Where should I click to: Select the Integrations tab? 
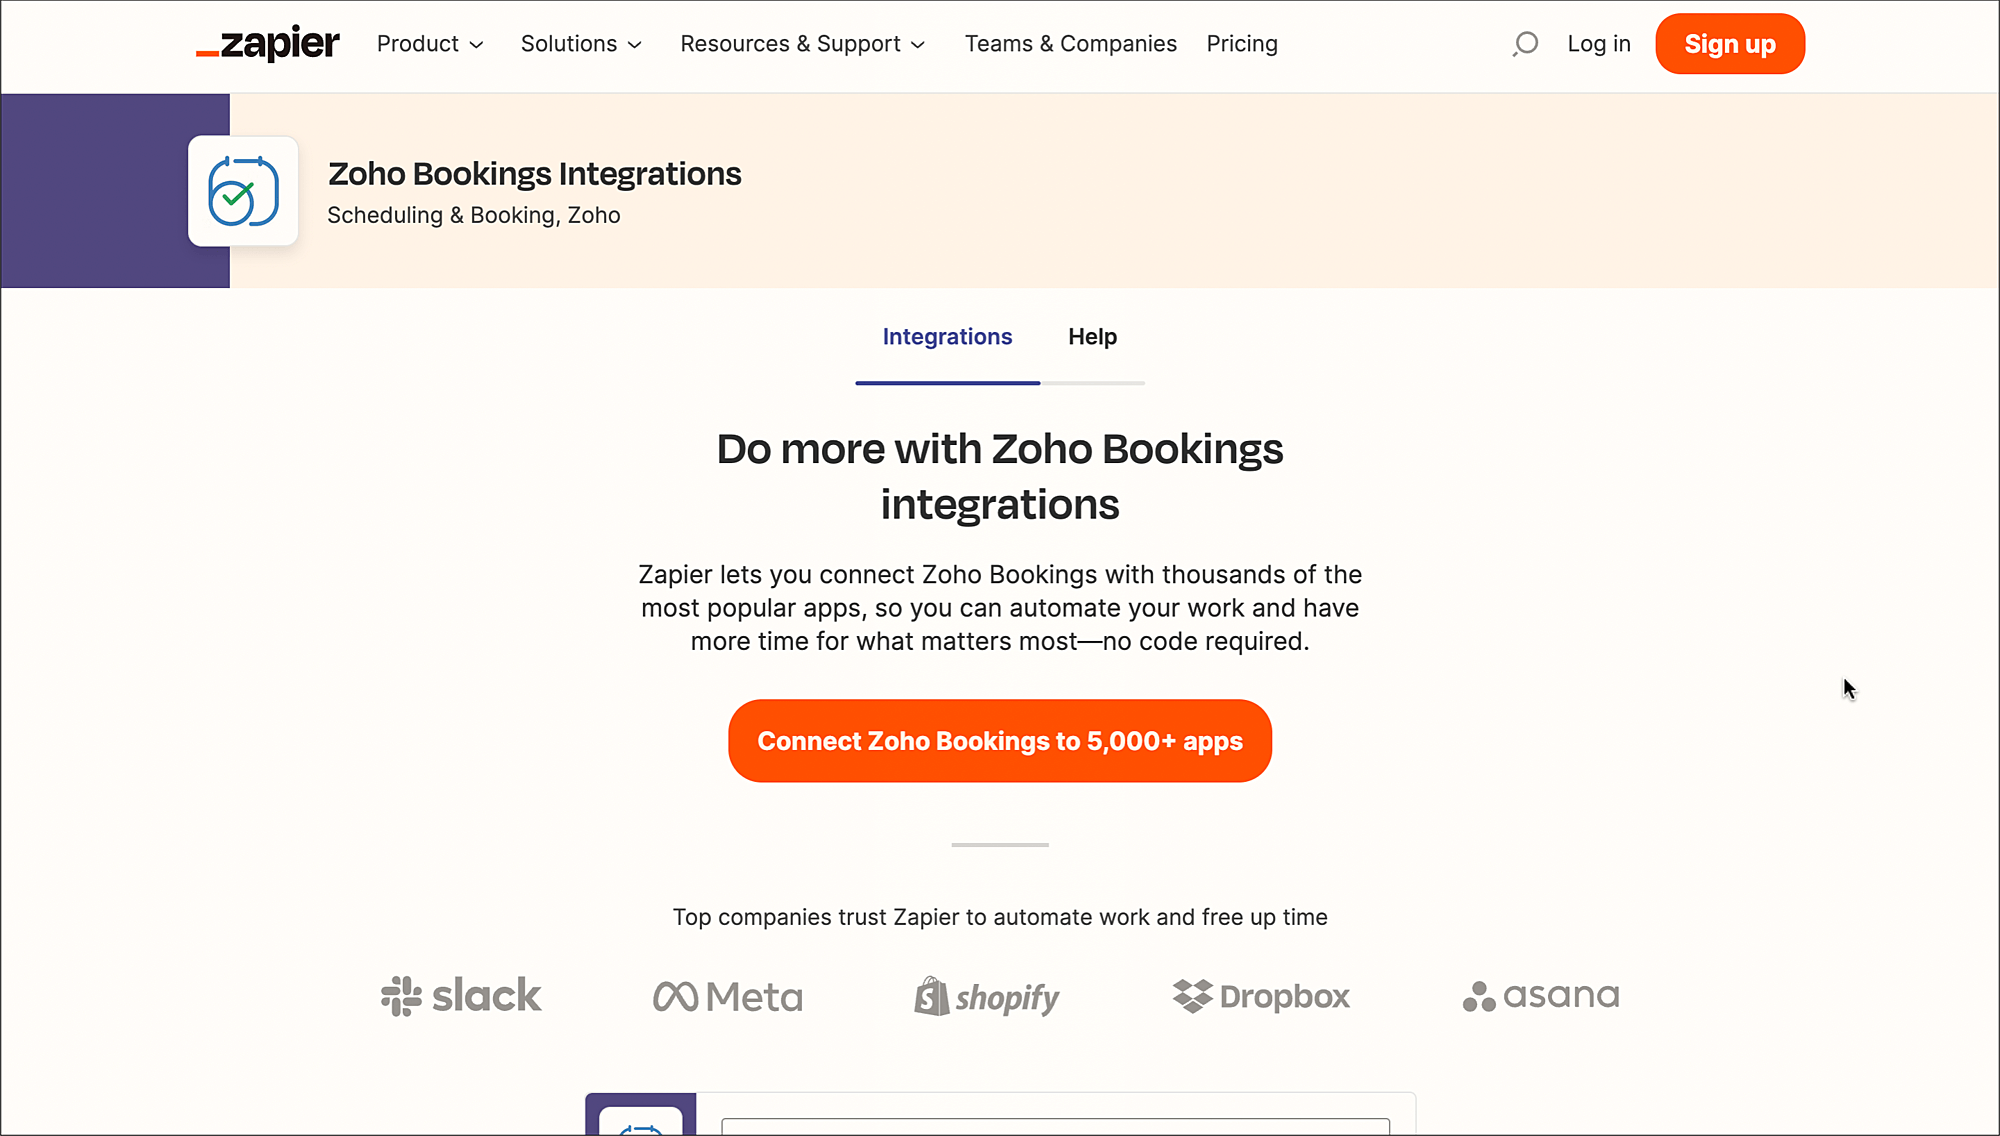[x=947, y=337]
